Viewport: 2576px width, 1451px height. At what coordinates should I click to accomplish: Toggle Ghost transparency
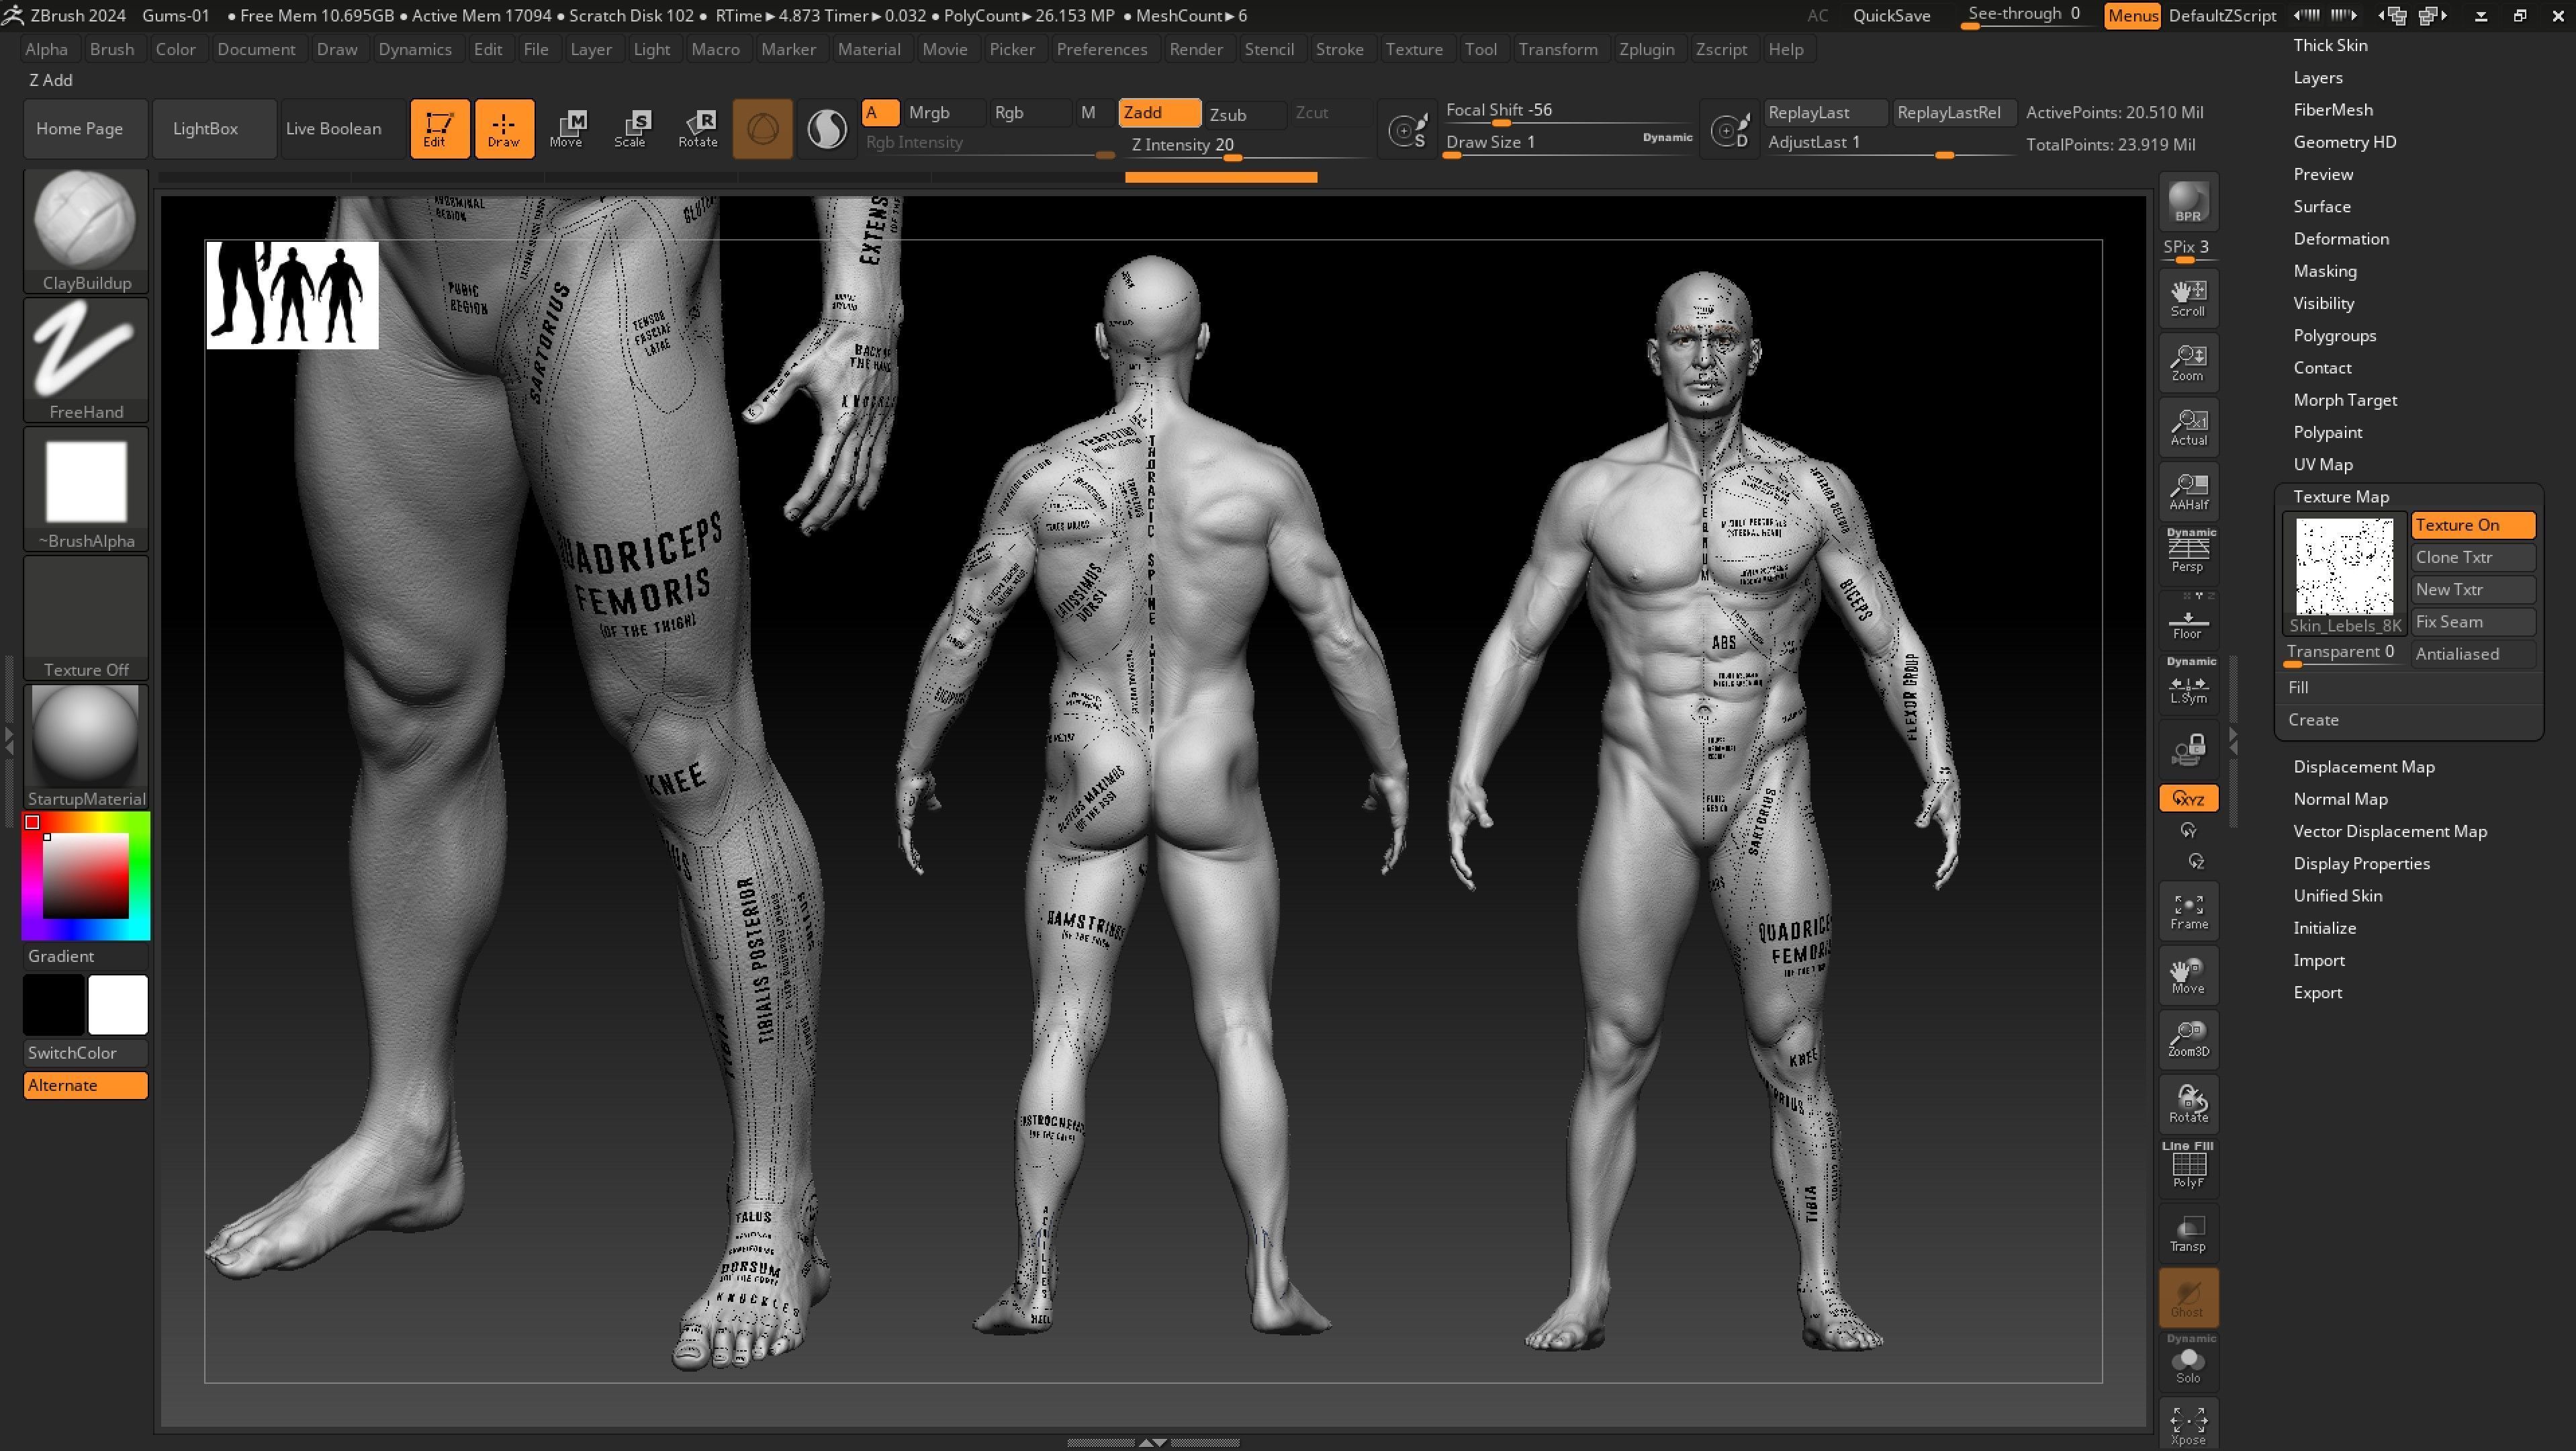[x=2188, y=1297]
